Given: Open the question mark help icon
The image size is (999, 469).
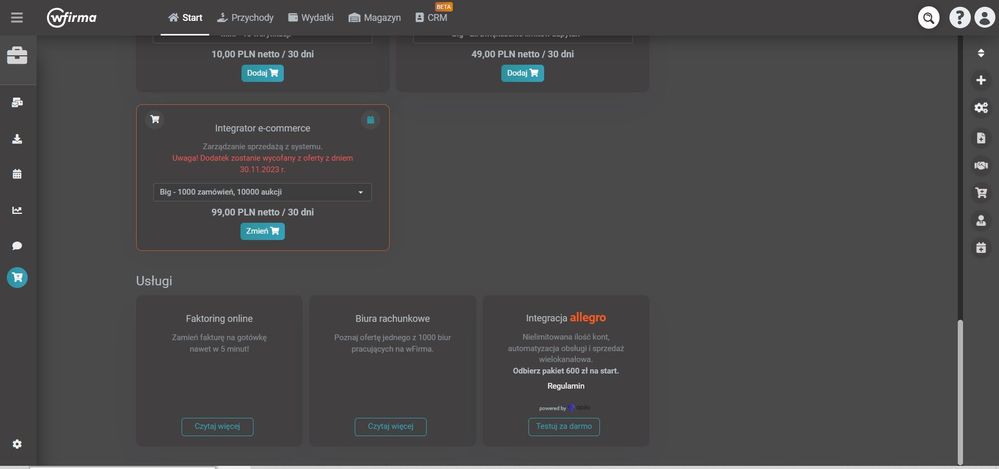Looking at the screenshot, I should [x=959, y=17].
